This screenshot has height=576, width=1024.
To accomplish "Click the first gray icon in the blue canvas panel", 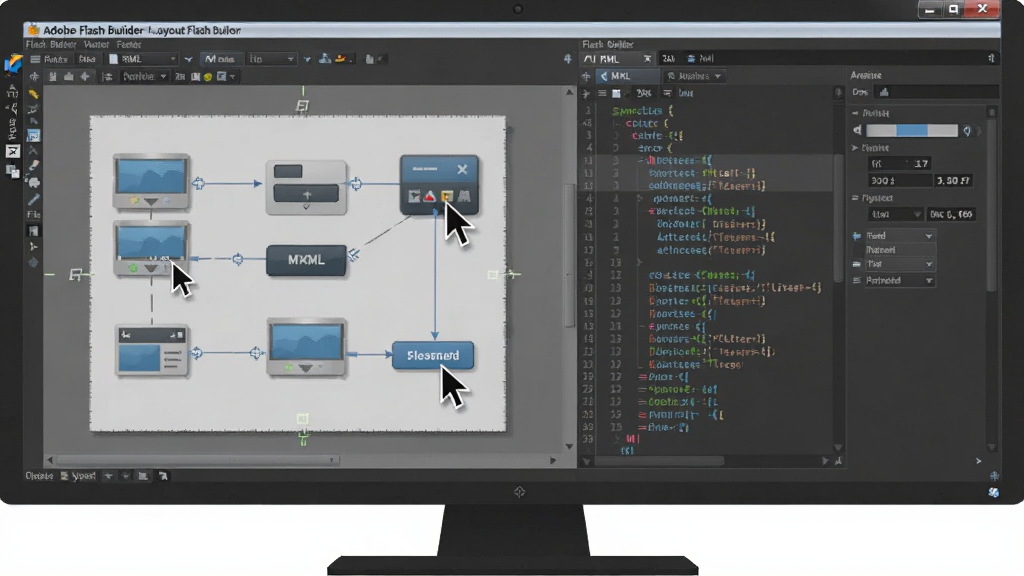I will coord(414,196).
